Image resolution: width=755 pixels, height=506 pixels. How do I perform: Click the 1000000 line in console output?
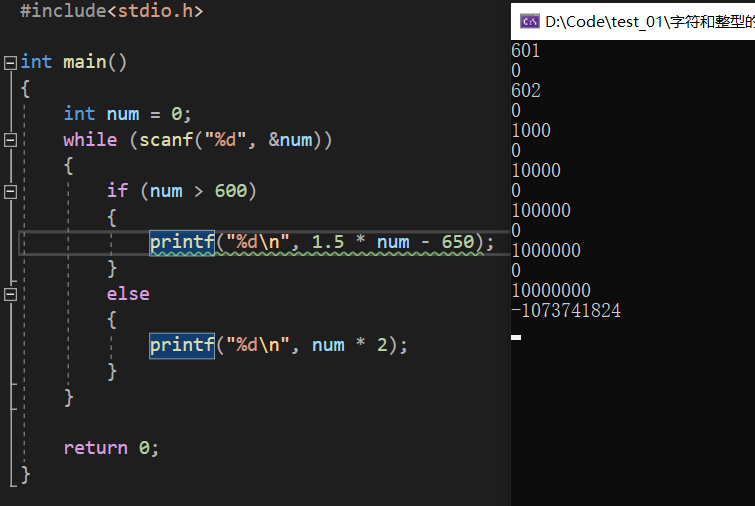tap(546, 250)
